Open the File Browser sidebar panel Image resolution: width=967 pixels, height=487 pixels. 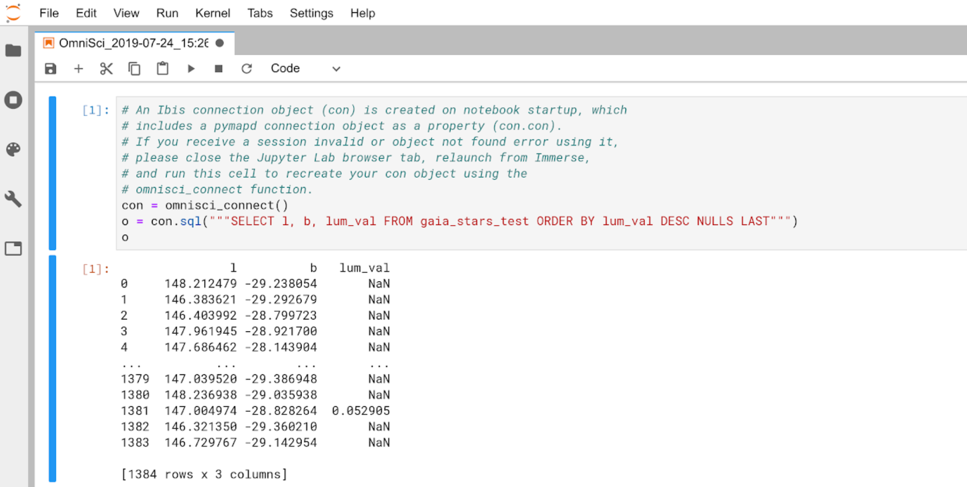pos(13,50)
